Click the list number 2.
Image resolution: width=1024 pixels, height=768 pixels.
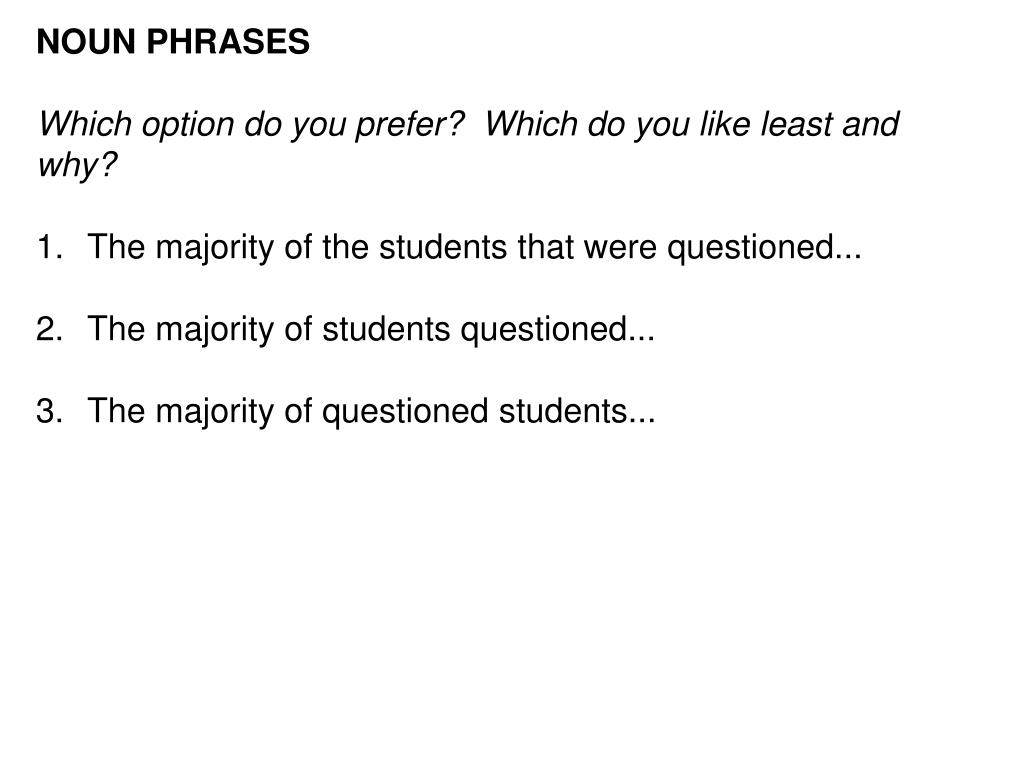pyautogui.click(x=50, y=329)
